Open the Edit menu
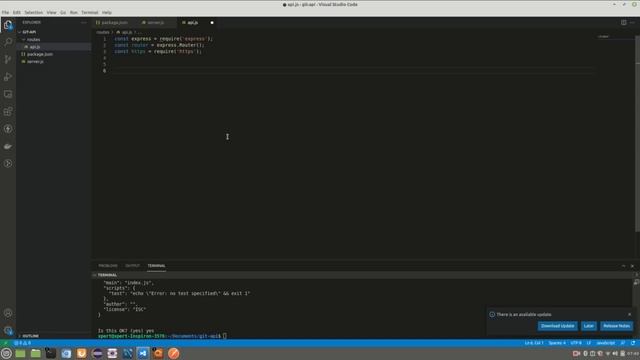Image resolution: width=640 pixels, height=360 pixels. click(x=16, y=13)
